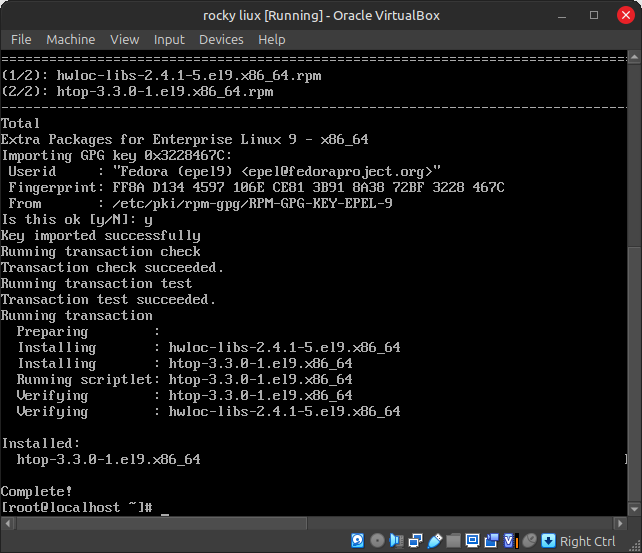Open the USB devices status icon
The width and height of the screenshot is (642, 553).
tap(434, 541)
